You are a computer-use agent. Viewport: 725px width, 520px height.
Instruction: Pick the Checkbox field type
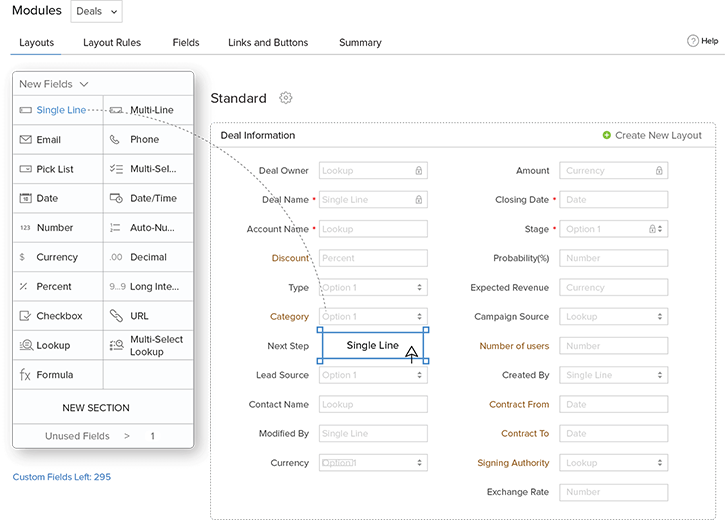coord(58,316)
